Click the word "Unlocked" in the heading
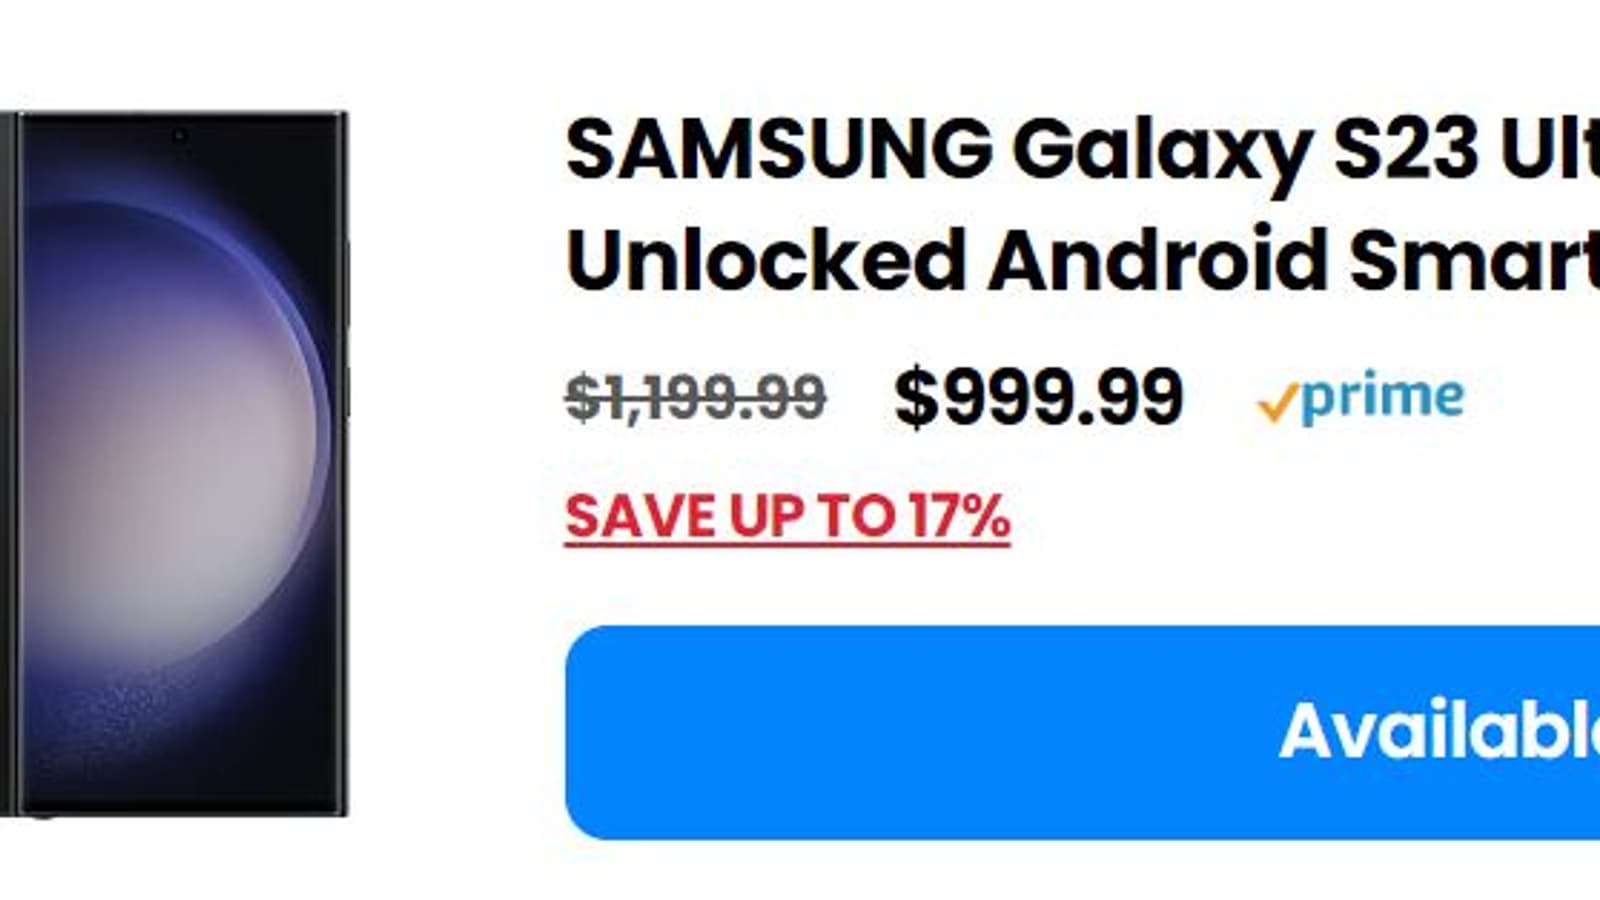The height and width of the screenshot is (900, 1600). click(765, 260)
